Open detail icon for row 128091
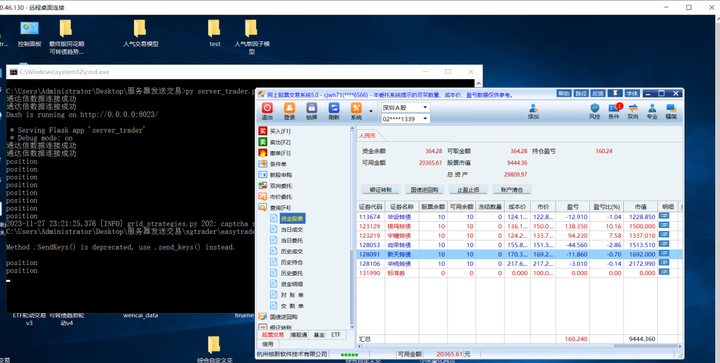This screenshot has width=720, height=363. click(x=664, y=254)
